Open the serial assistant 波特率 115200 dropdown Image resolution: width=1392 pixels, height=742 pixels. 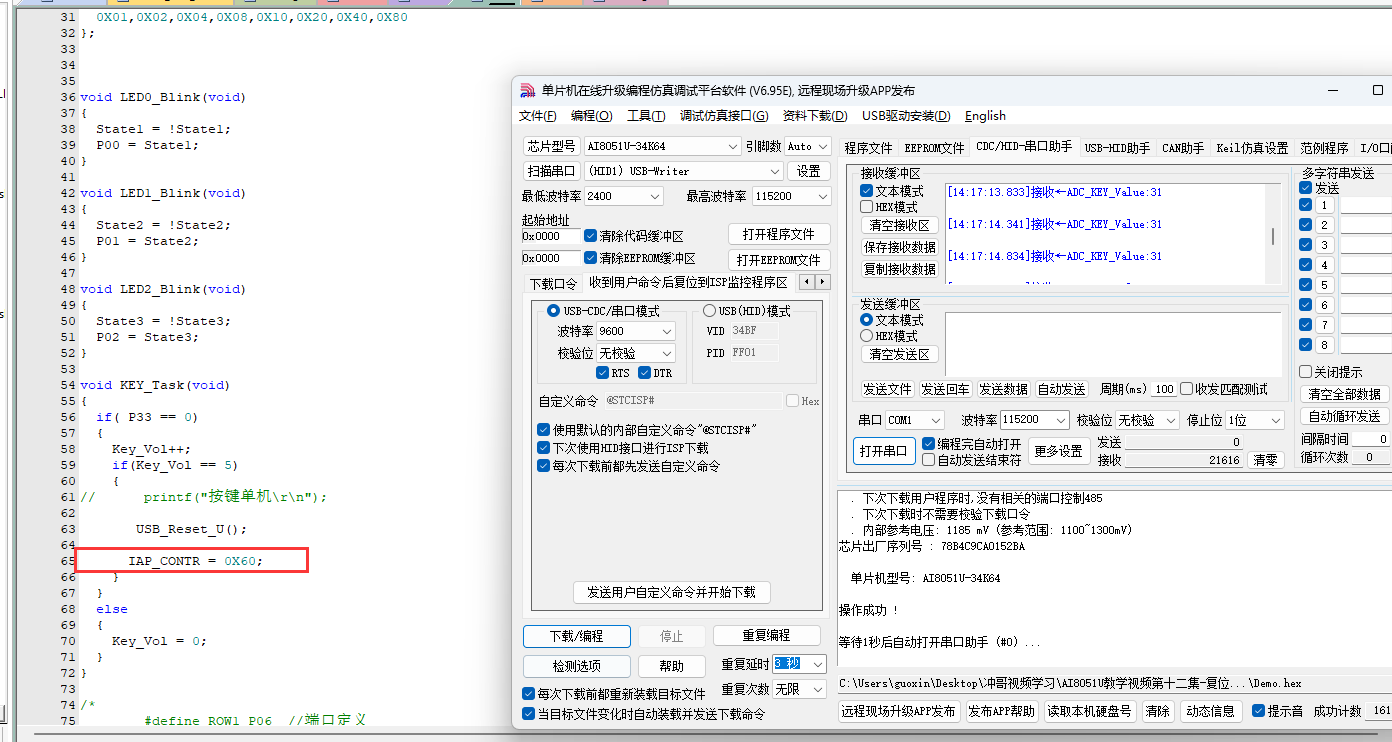pyautogui.click(x=1060, y=420)
